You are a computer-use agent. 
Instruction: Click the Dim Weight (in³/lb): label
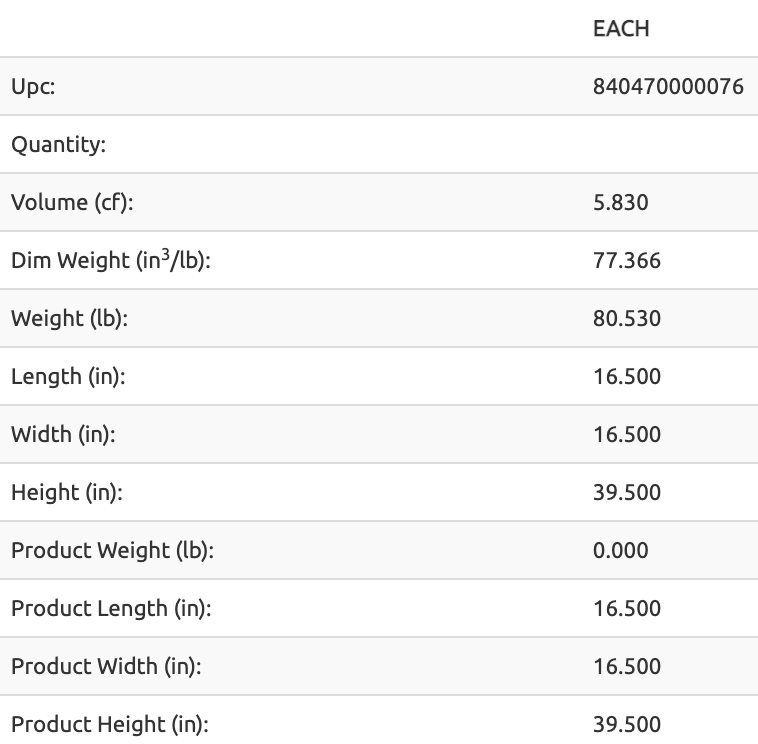pyautogui.click(x=111, y=260)
